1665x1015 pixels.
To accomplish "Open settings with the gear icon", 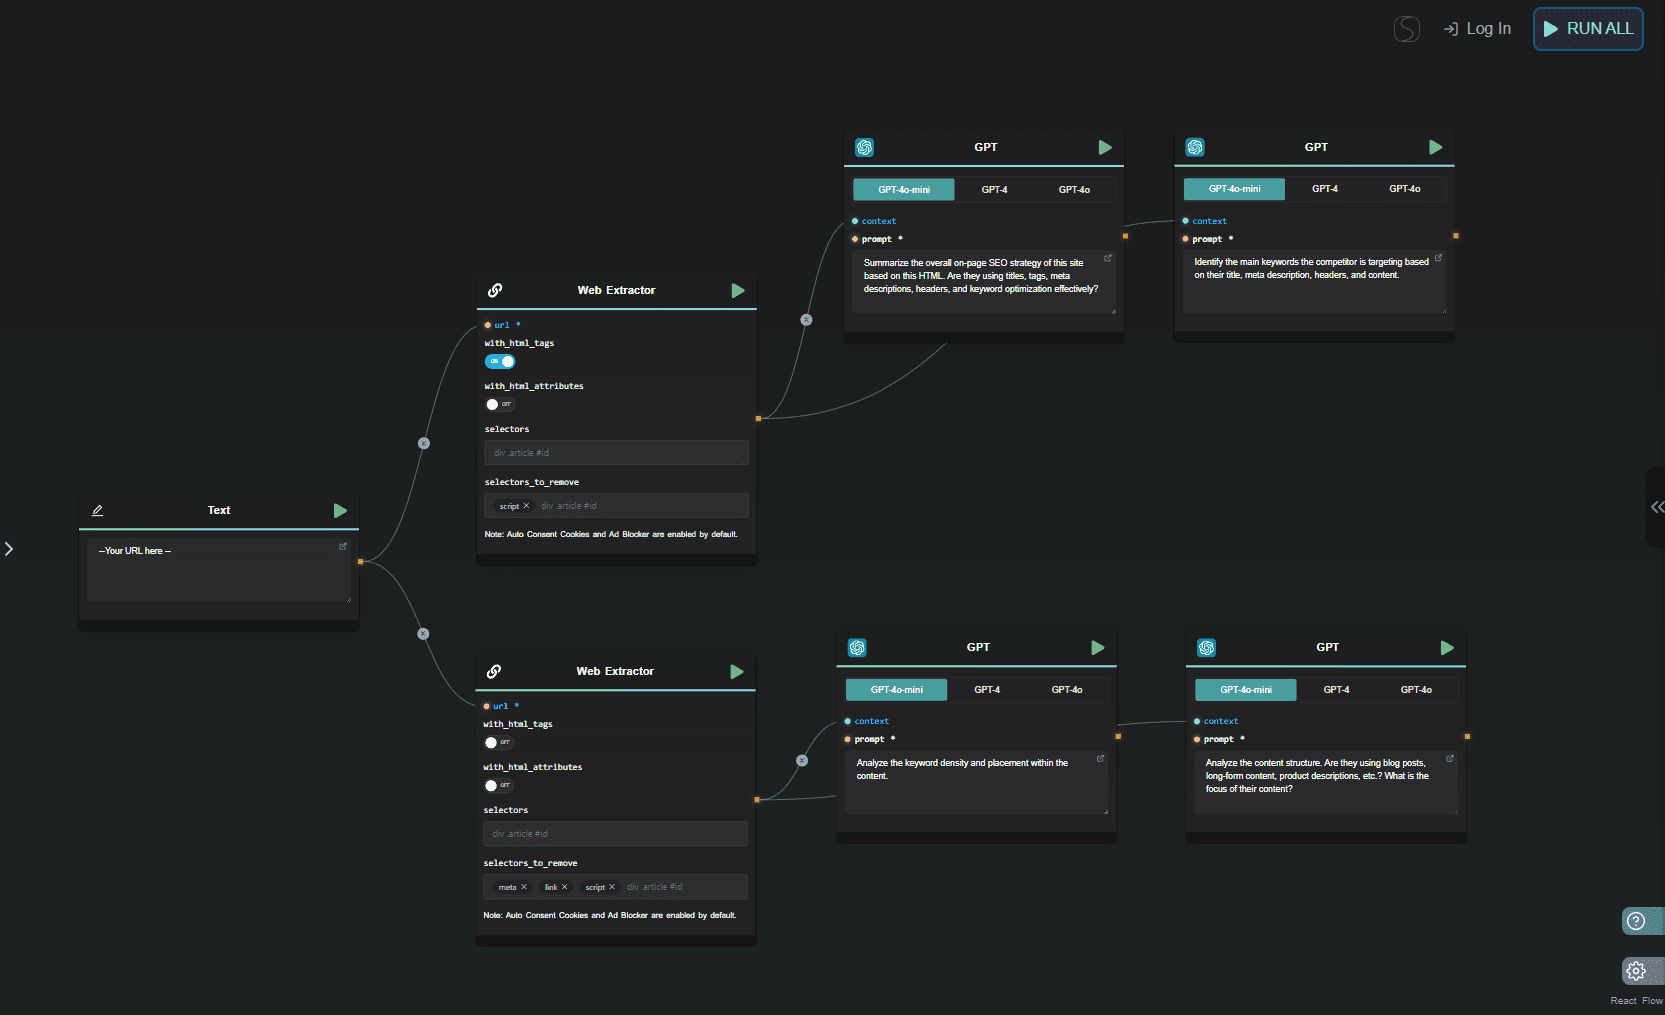I will click(1636, 970).
